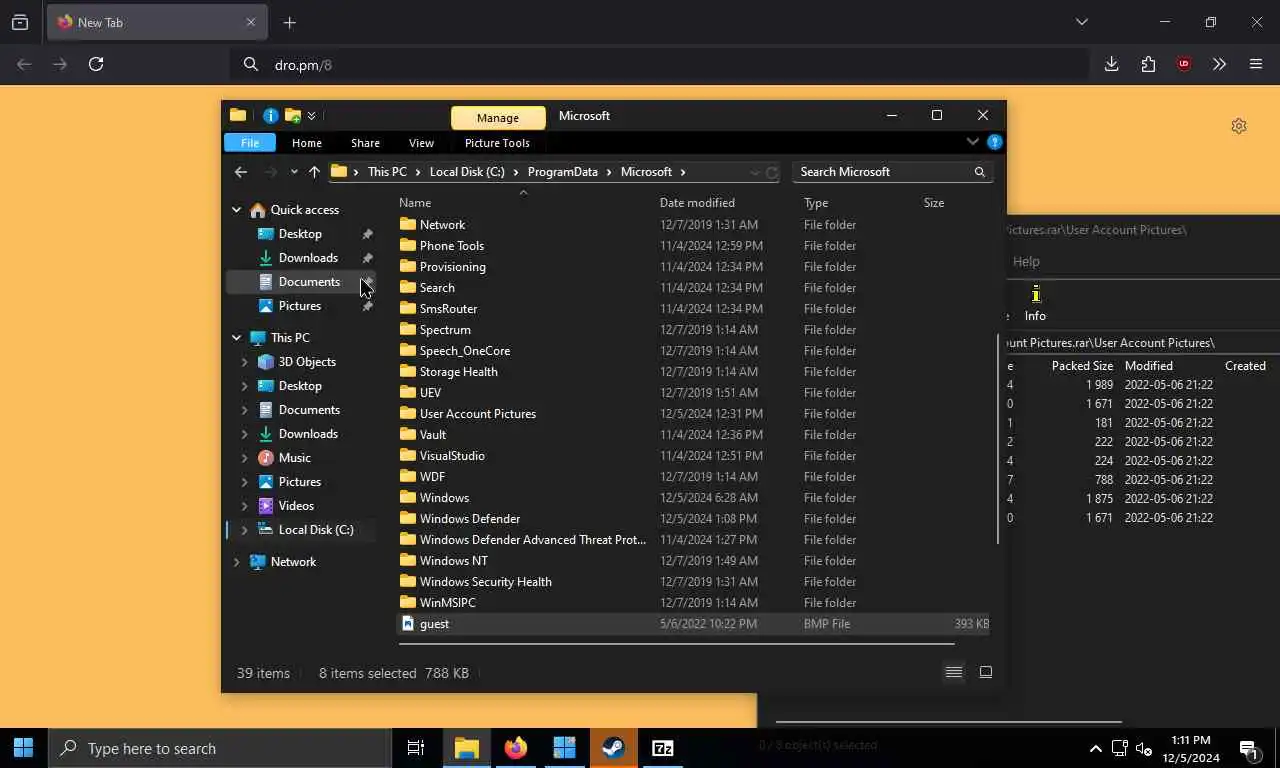The width and height of the screenshot is (1280, 768).
Task: Open the Explorer Help question mark icon
Action: [994, 142]
